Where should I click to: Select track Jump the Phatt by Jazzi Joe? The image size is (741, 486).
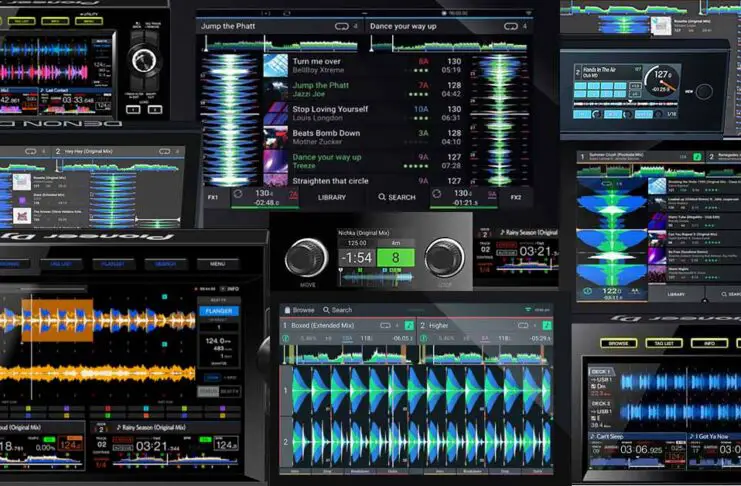pyautogui.click(x=362, y=89)
